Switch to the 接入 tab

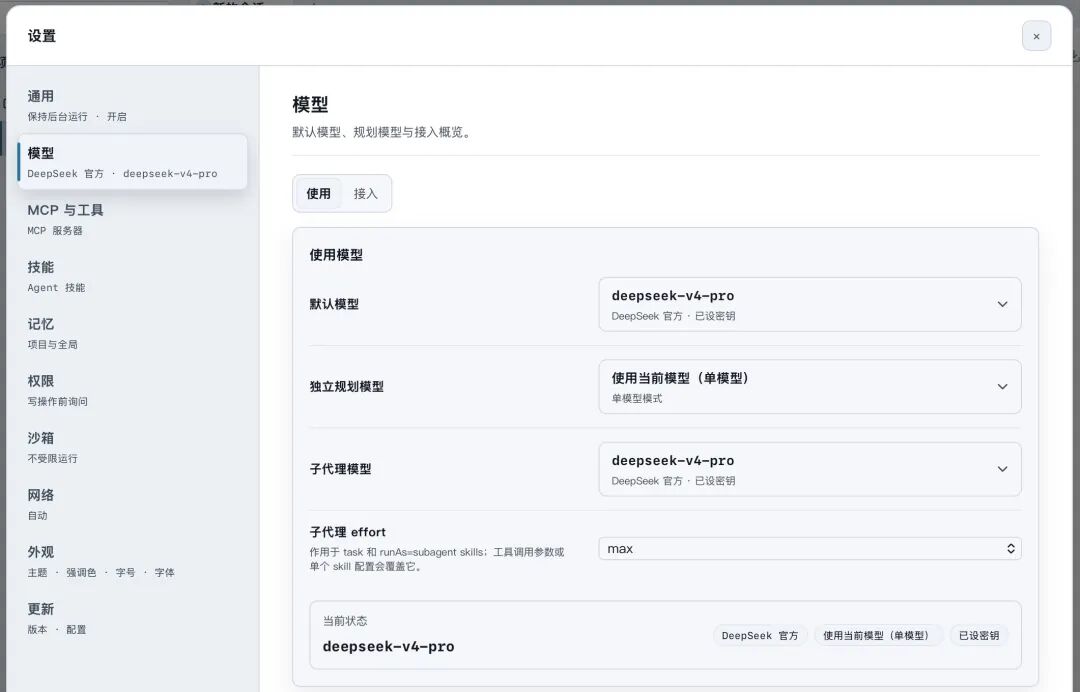(366, 193)
